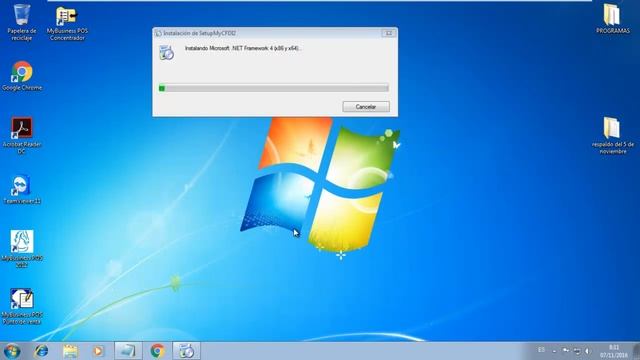Close the installation dialog window

(x=389, y=33)
